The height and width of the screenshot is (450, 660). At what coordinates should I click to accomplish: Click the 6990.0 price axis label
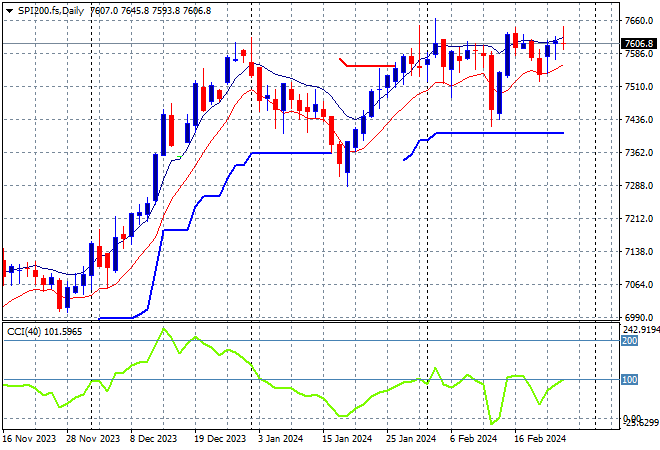coord(638,317)
